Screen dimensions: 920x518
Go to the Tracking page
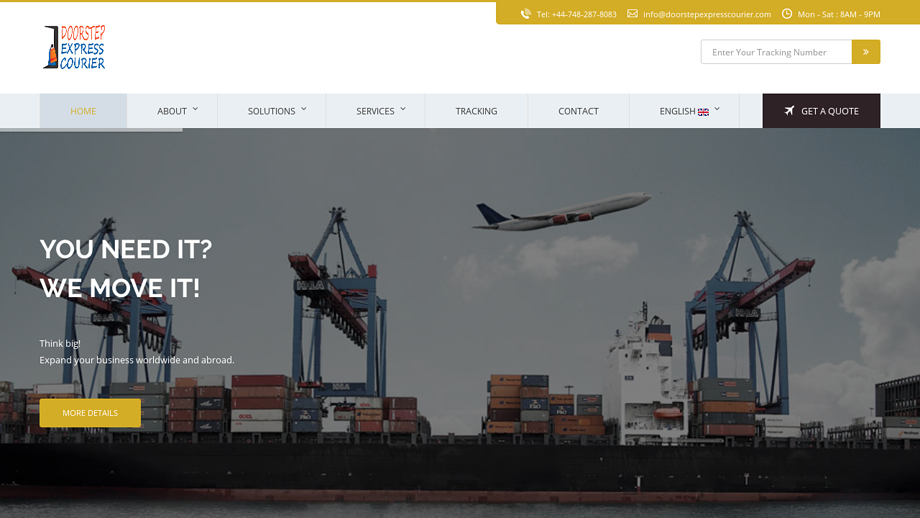(476, 111)
